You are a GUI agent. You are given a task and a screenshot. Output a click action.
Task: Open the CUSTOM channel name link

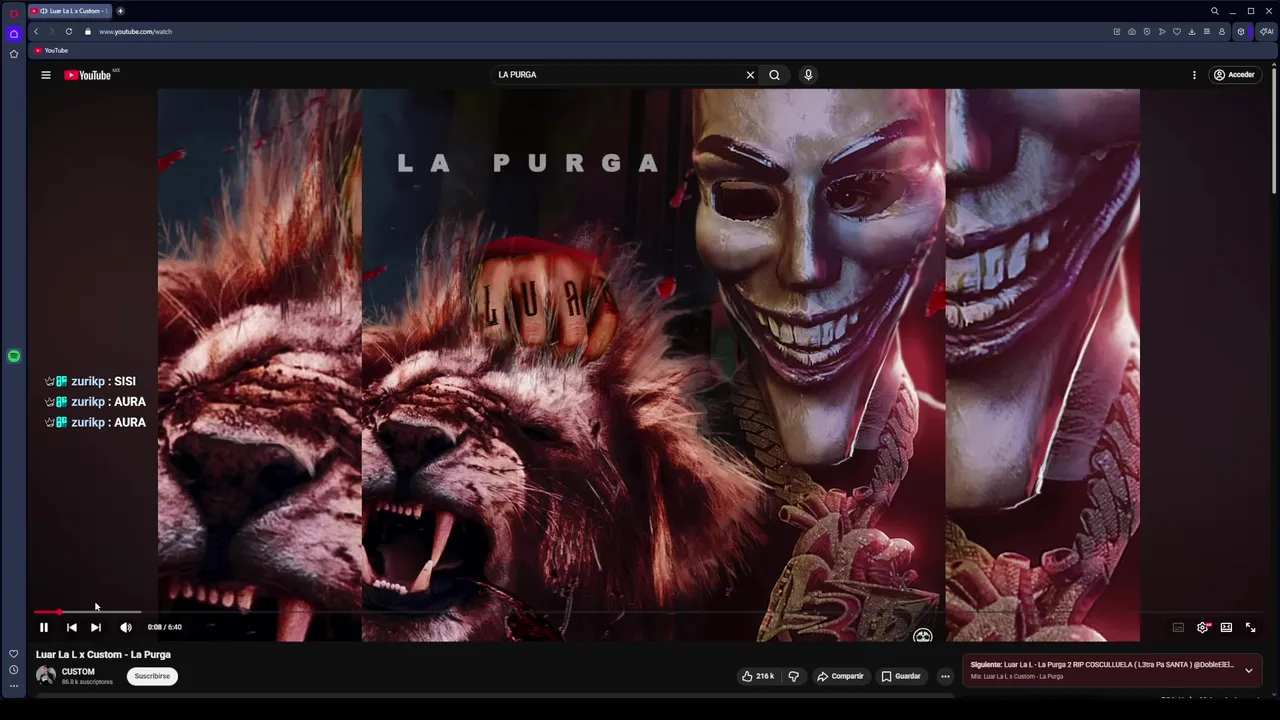78,672
